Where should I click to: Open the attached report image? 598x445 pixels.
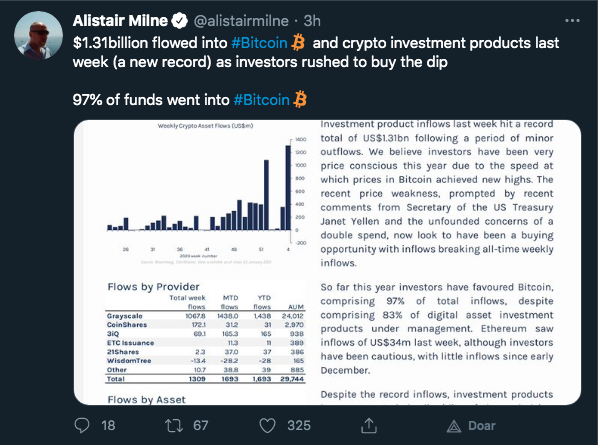click(327, 262)
